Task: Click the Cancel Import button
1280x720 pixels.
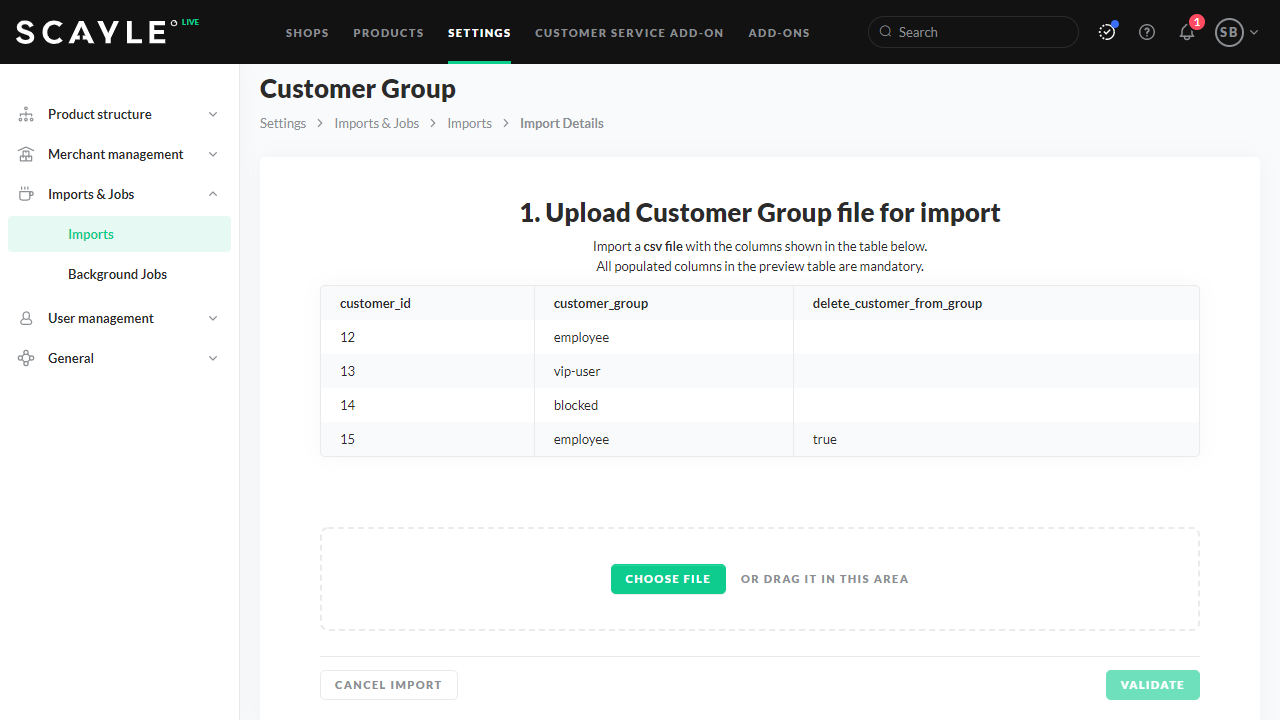Action: (388, 685)
